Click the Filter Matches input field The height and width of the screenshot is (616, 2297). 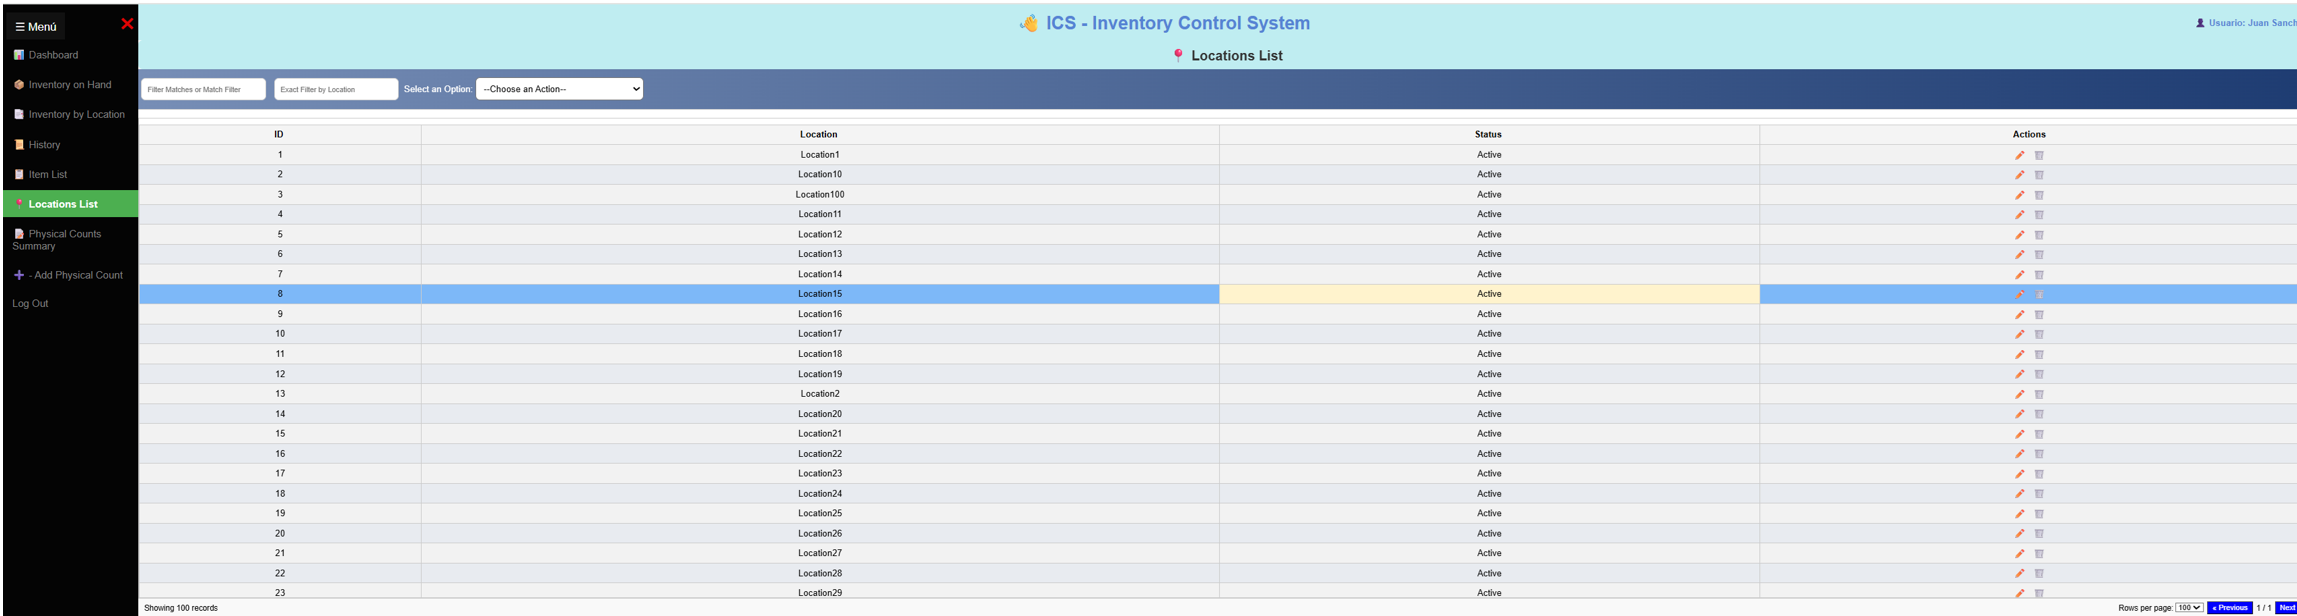point(203,89)
